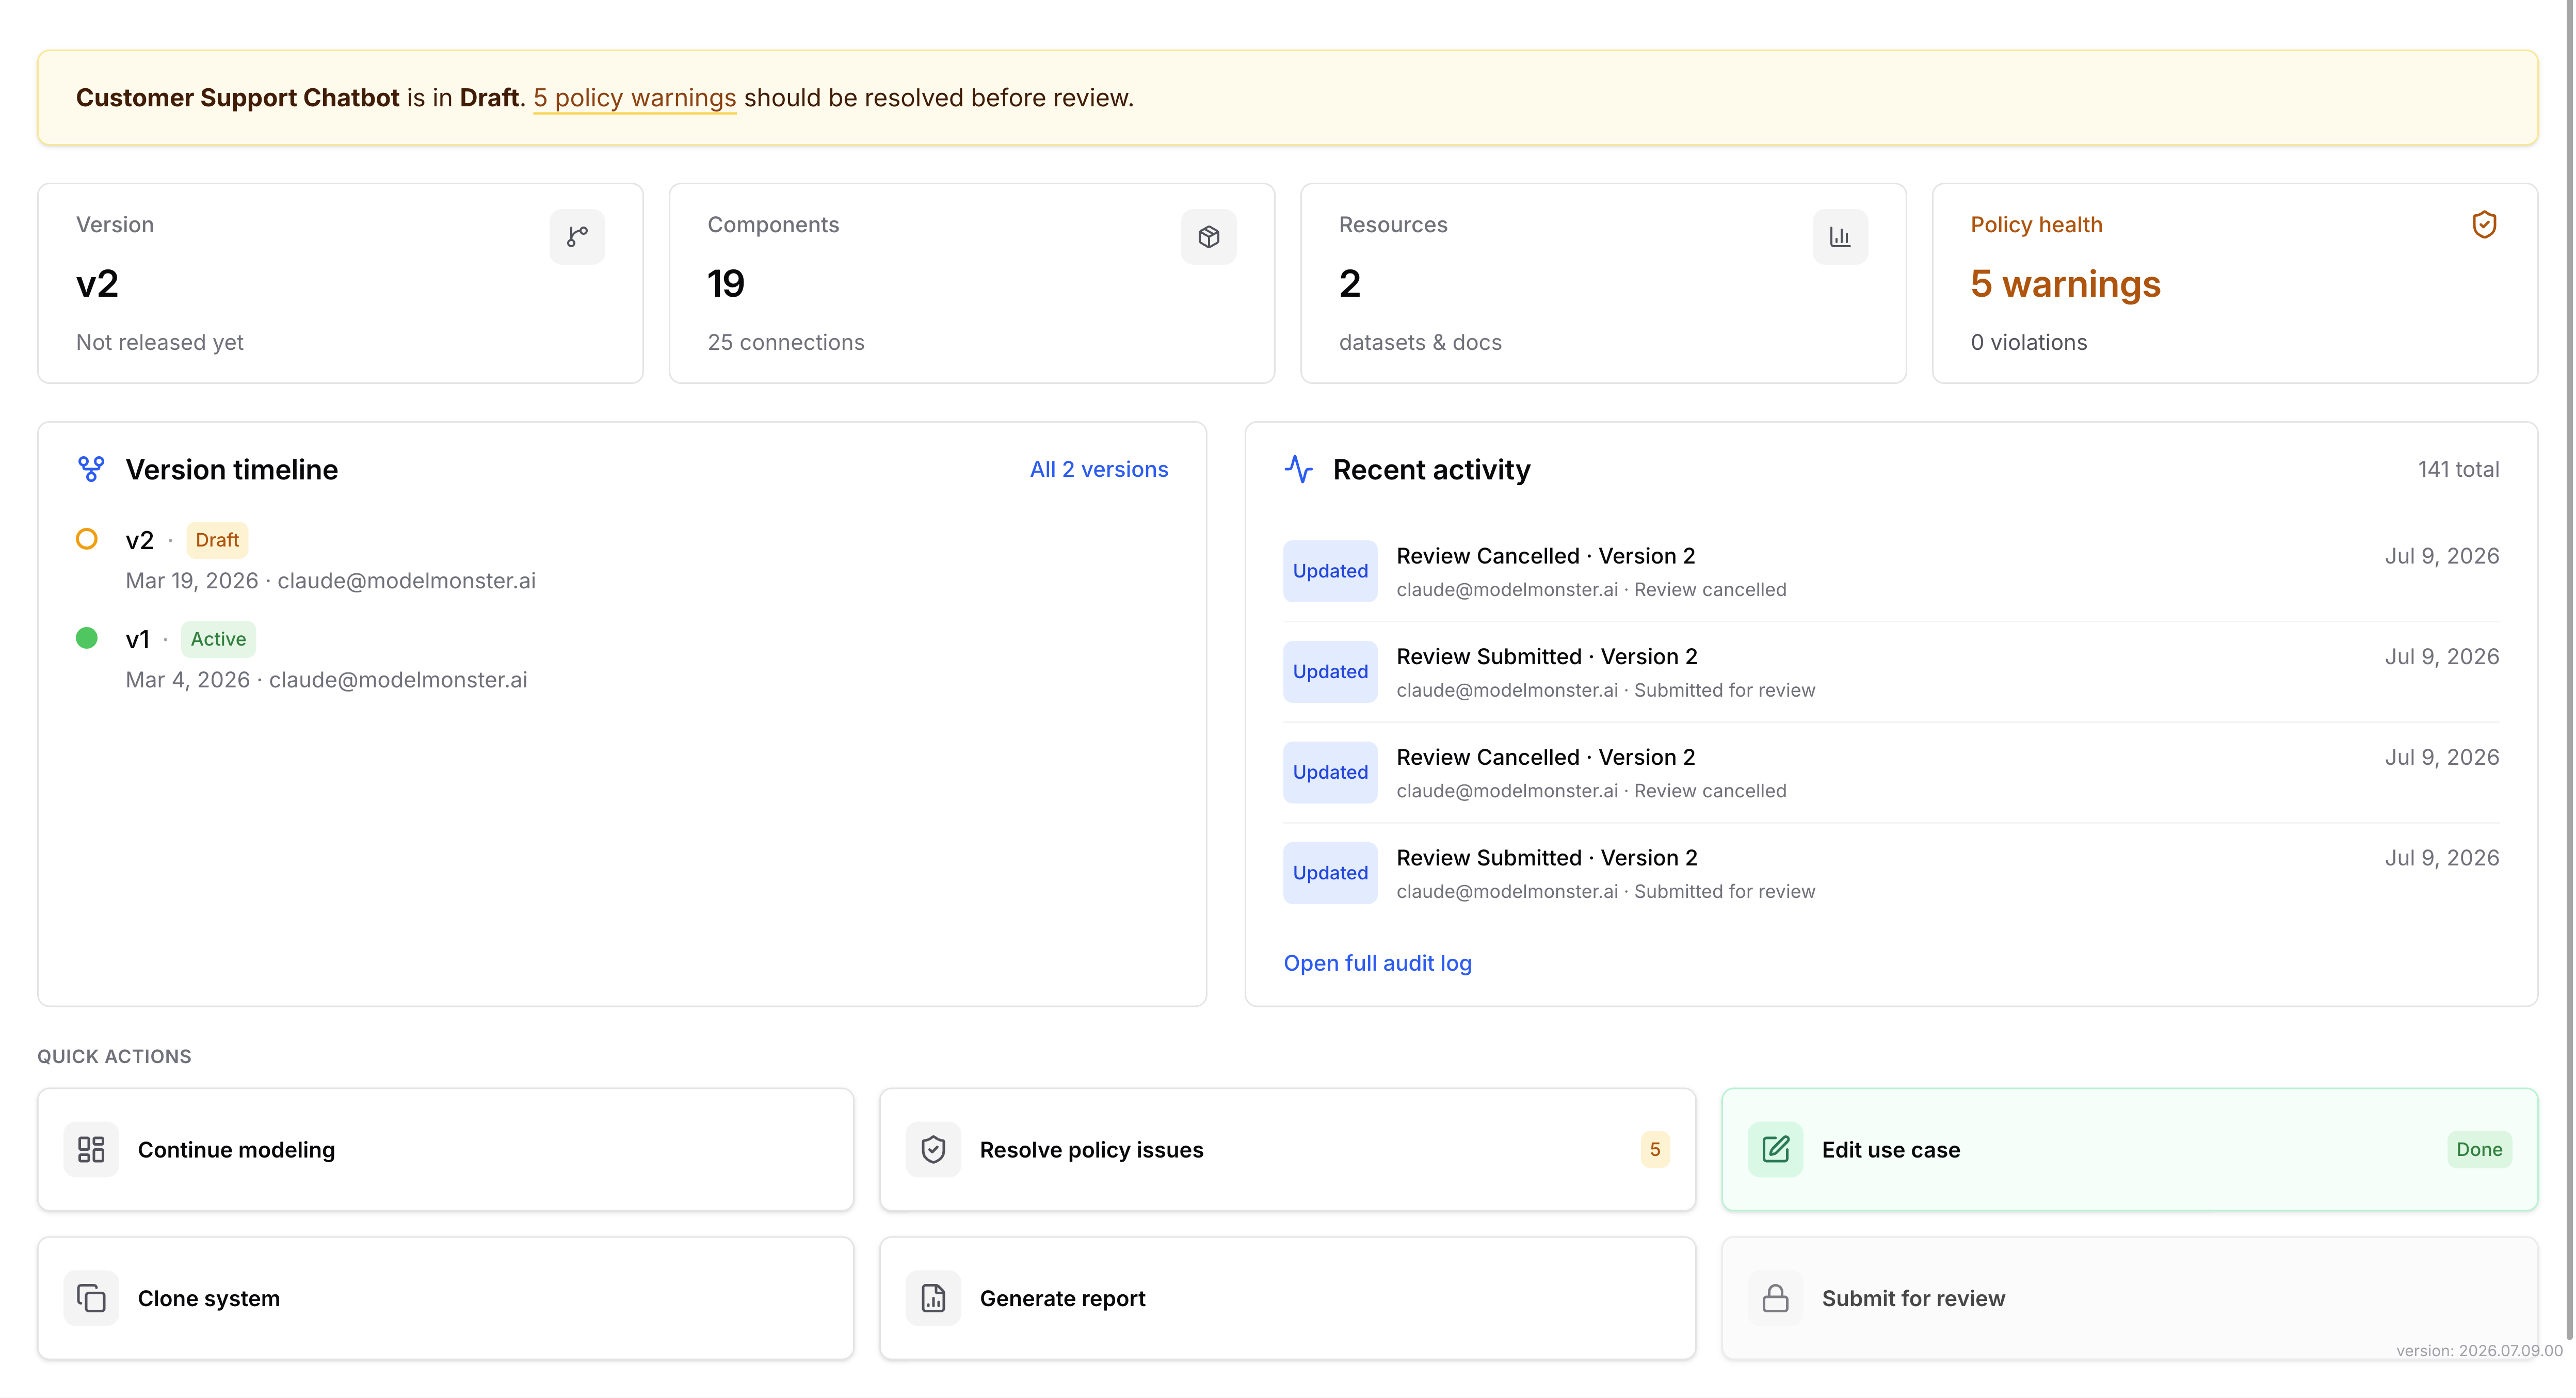2576x1398 pixels.
Task: Click the 5 count badge on Resolve policy issues
Action: 1655,1149
